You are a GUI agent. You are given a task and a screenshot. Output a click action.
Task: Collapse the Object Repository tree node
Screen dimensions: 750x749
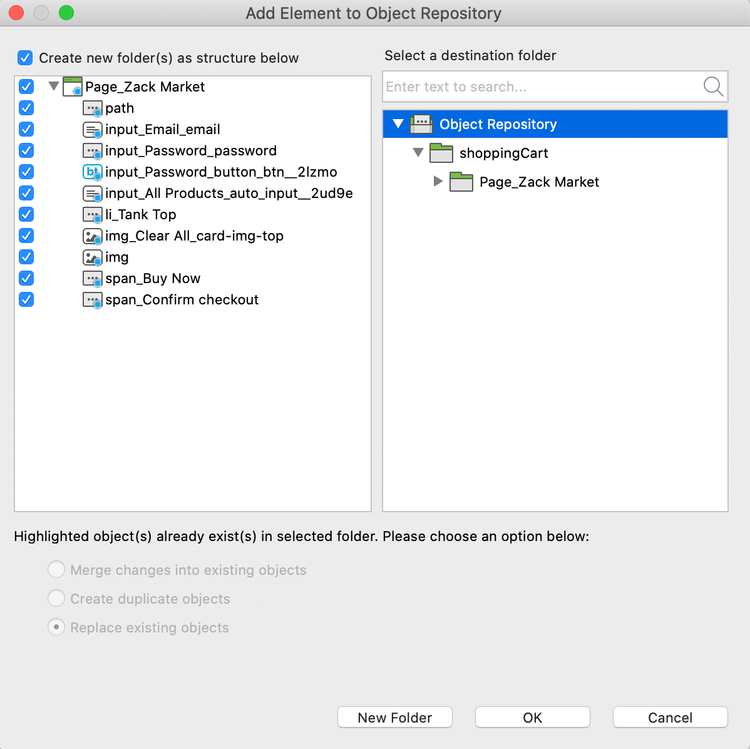[398, 125]
